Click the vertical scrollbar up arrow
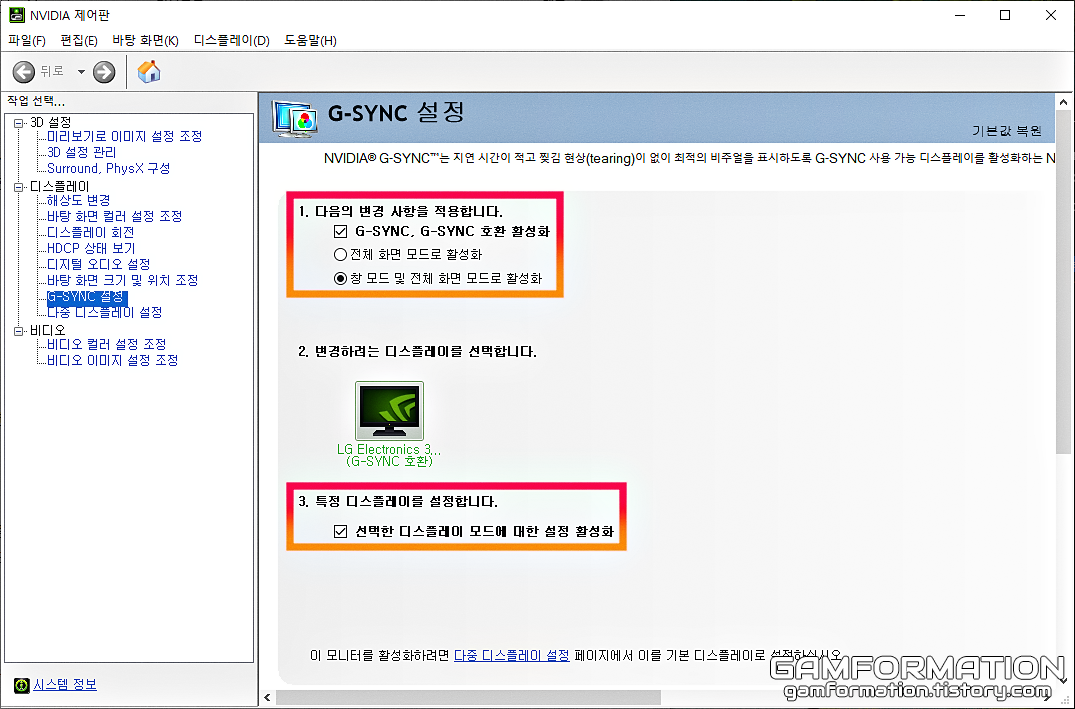The width and height of the screenshot is (1075, 709). pos(1063,101)
